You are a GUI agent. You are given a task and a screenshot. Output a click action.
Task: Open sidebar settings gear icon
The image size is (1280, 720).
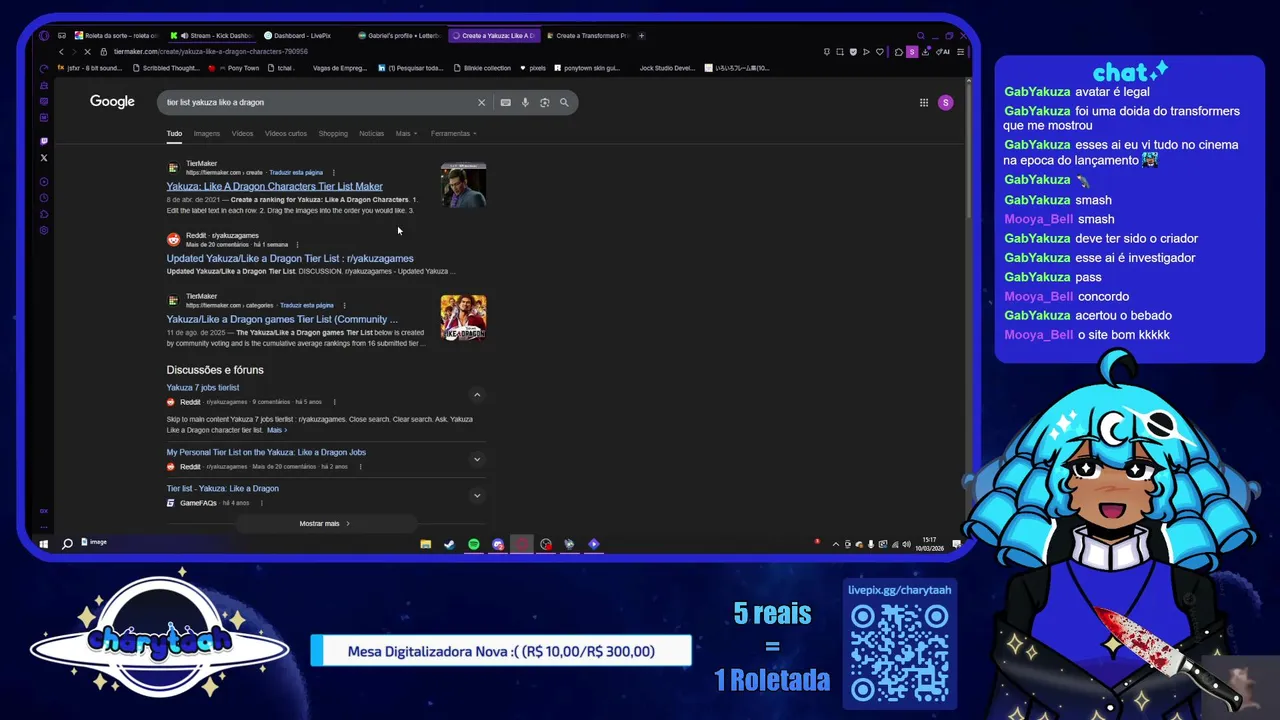[x=43, y=230]
